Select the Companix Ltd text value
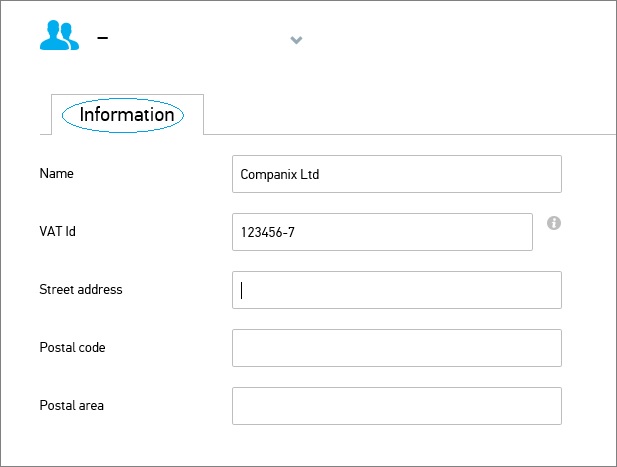Viewport: 617px width, 467px height. click(x=280, y=175)
